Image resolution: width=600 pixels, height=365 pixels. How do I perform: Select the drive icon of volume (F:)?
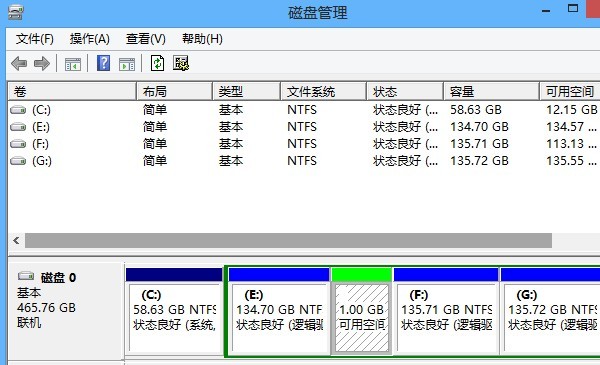[x=18, y=144]
